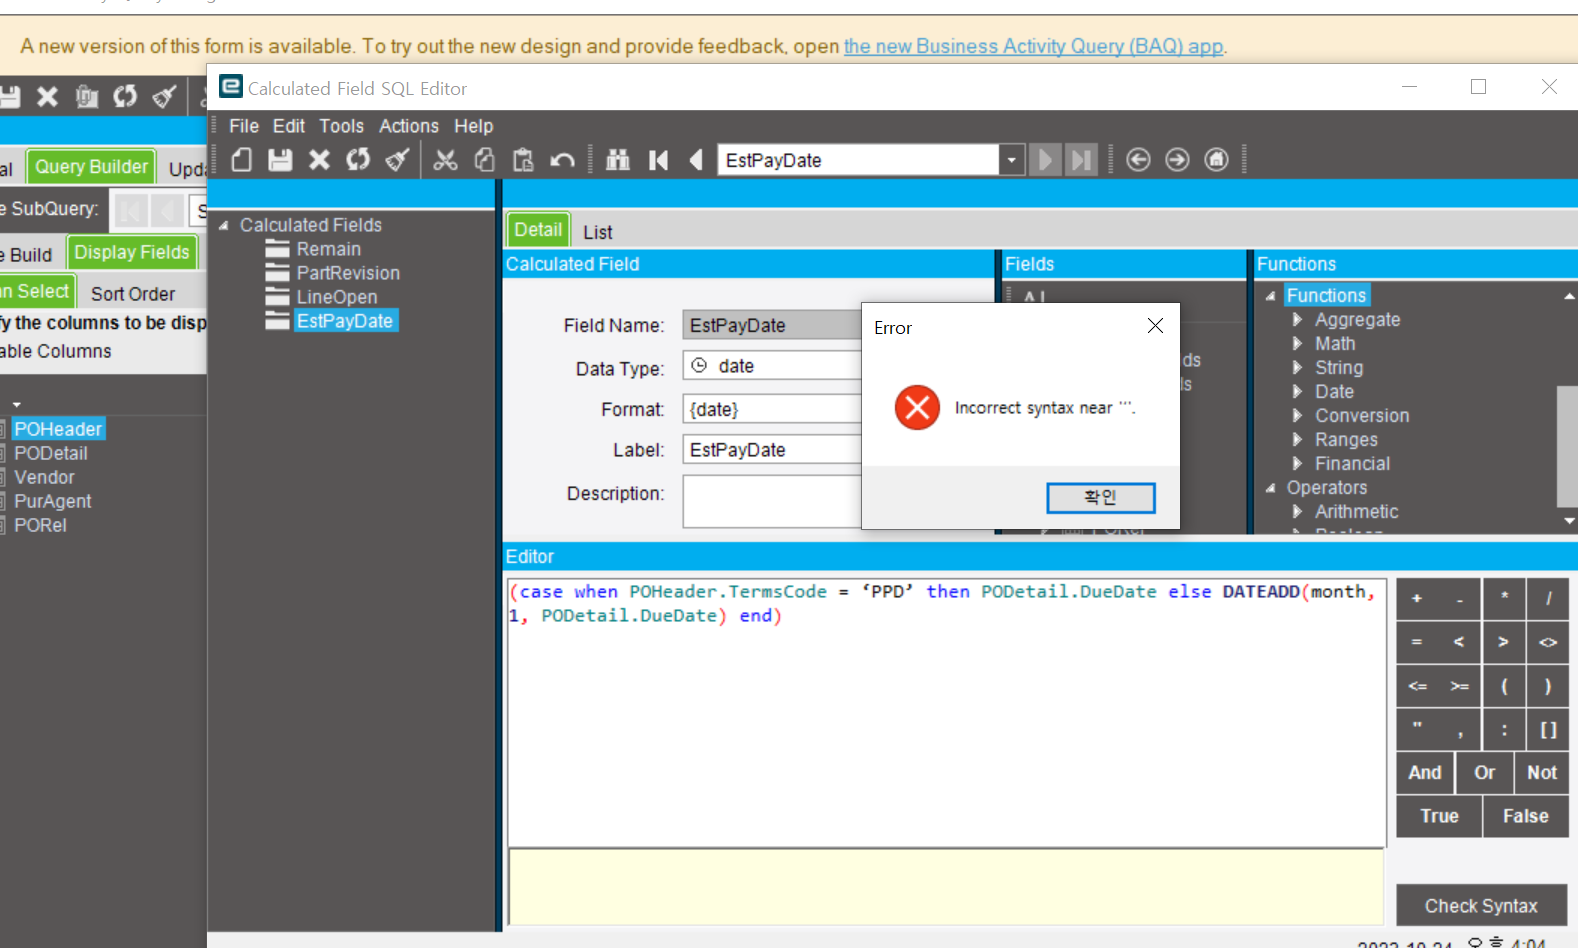Click the red error icon in dialog

(917, 408)
